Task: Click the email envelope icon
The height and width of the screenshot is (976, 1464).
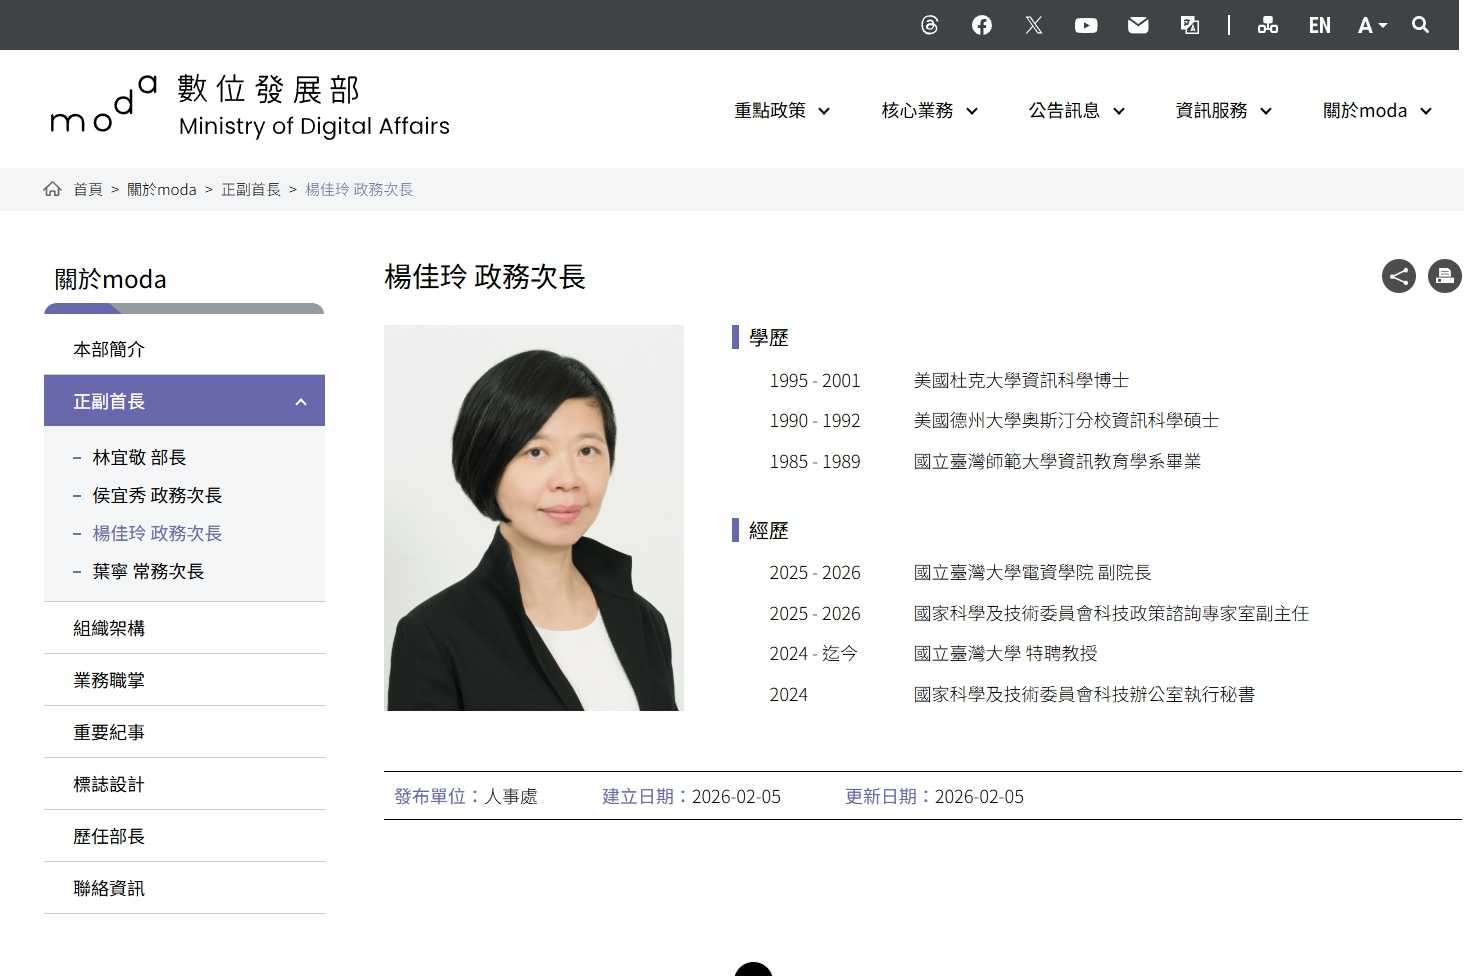Action: [1138, 25]
